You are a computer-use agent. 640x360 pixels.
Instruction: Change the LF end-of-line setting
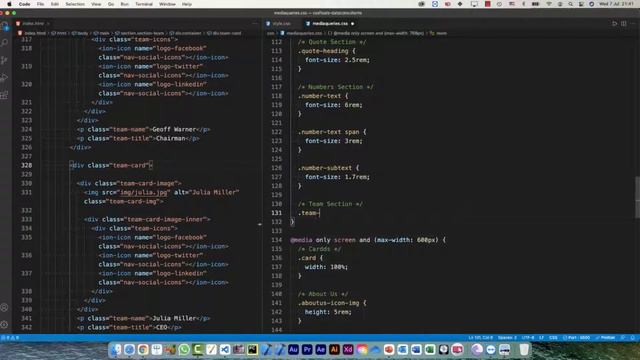[x=542, y=338]
